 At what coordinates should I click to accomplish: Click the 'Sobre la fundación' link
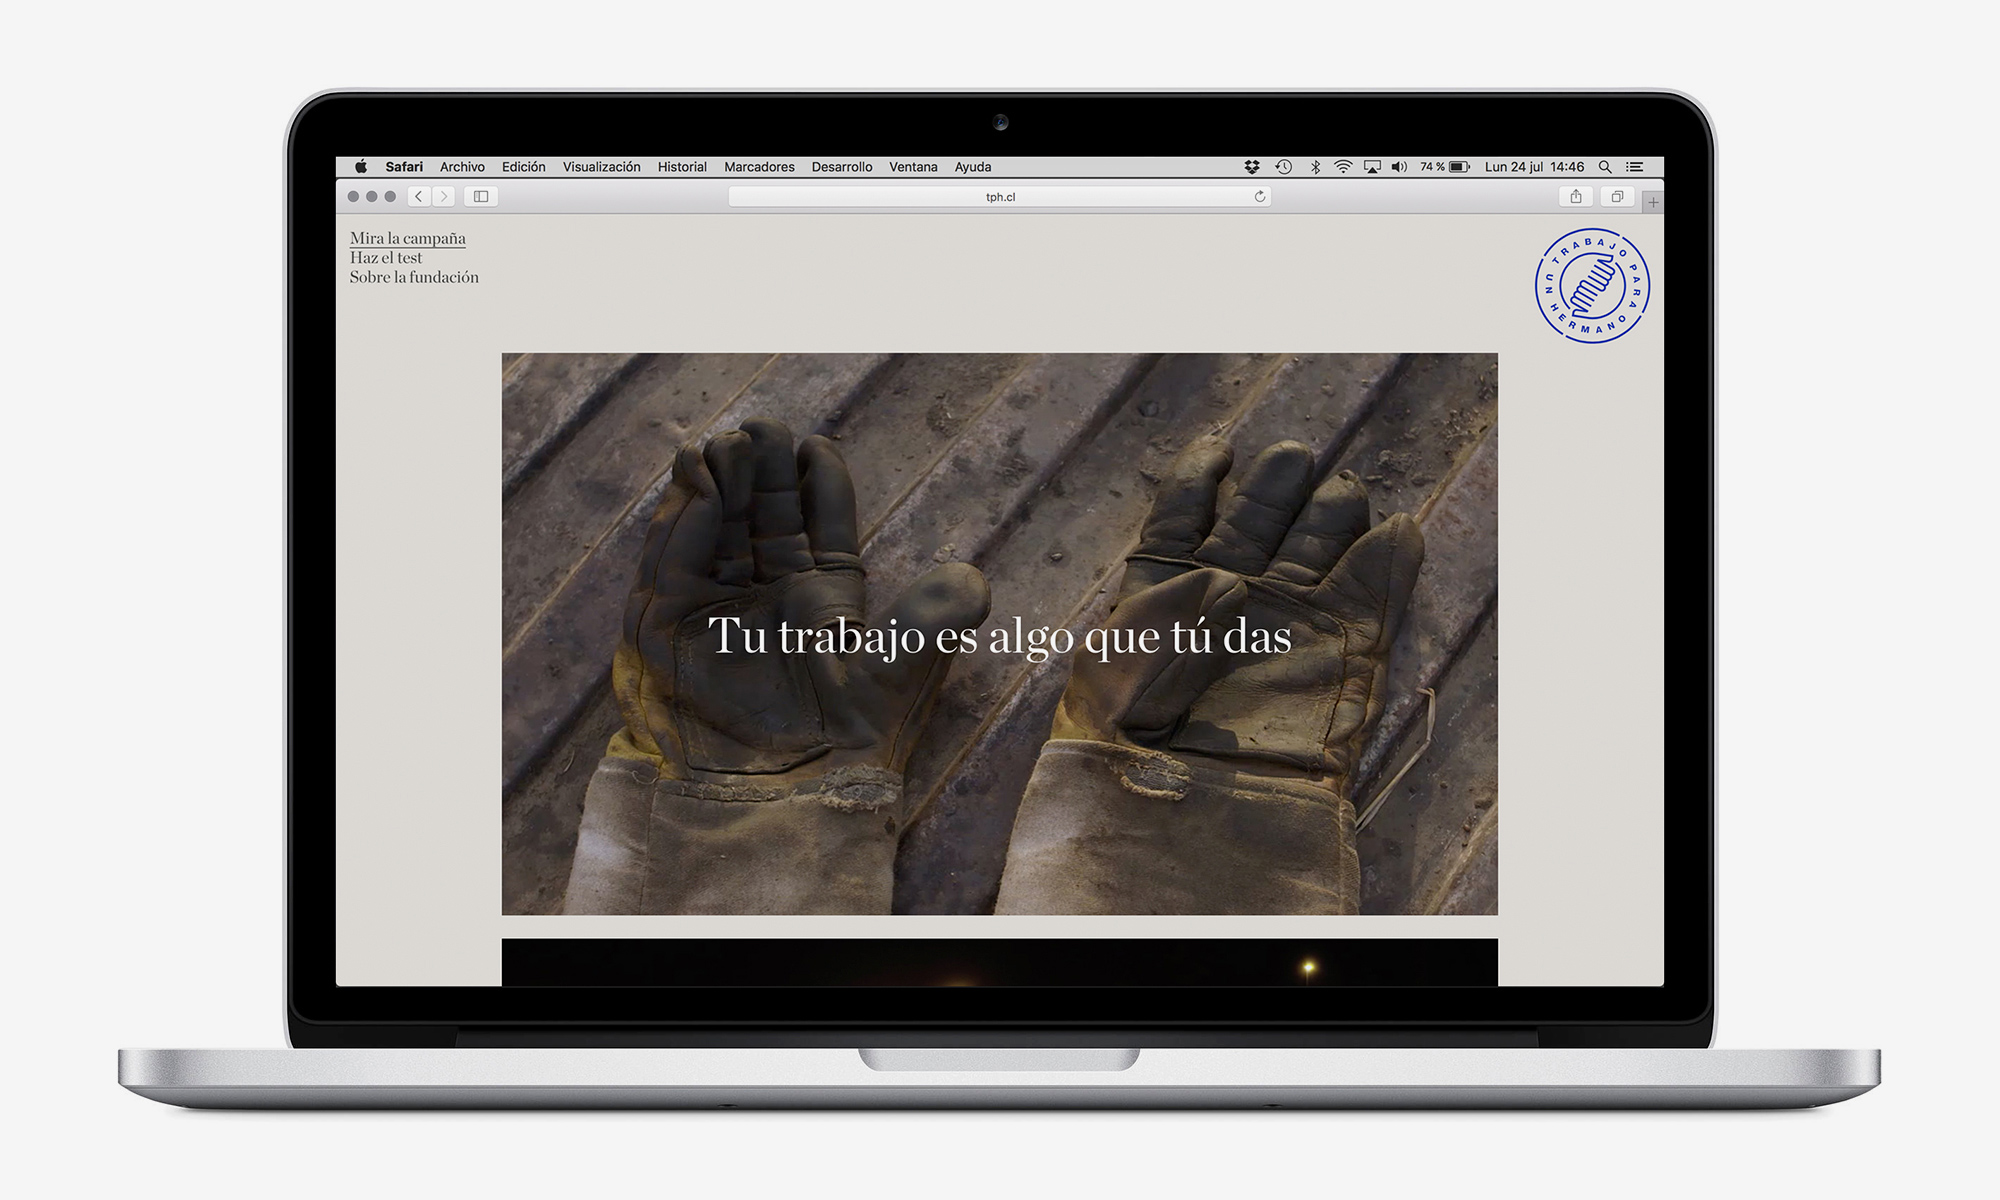point(414,277)
